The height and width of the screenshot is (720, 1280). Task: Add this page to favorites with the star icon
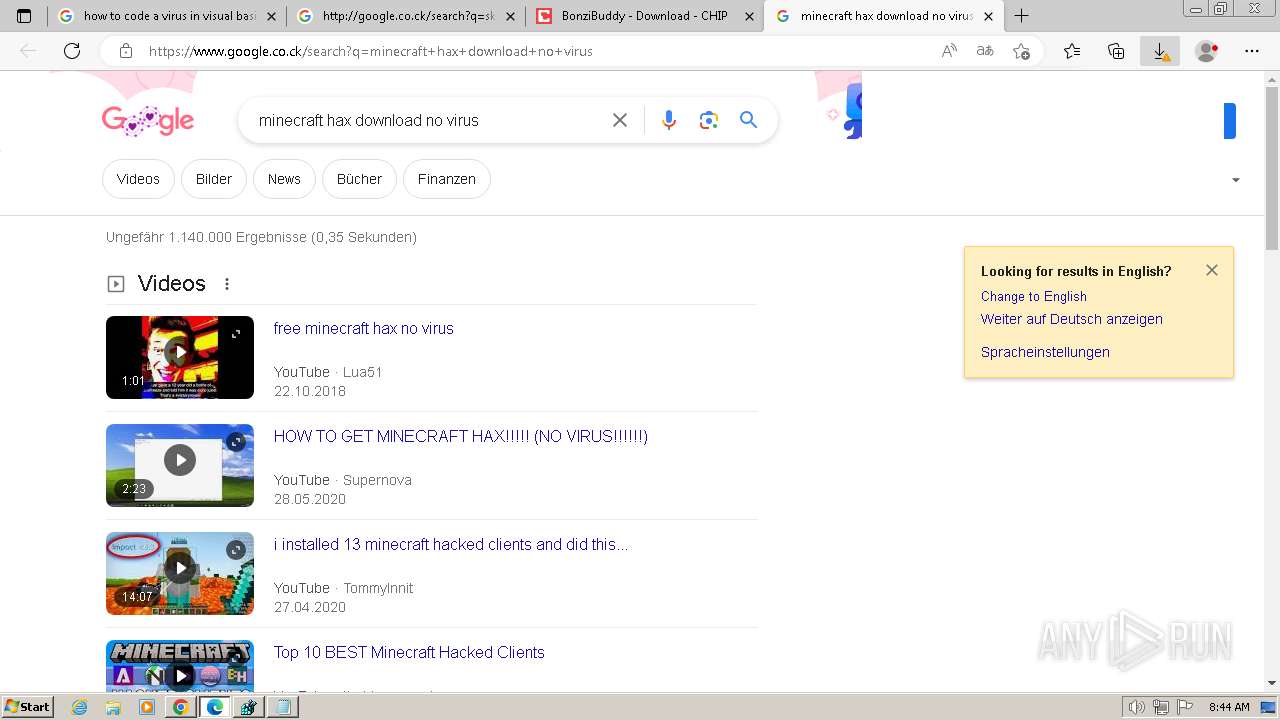[1021, 51]
